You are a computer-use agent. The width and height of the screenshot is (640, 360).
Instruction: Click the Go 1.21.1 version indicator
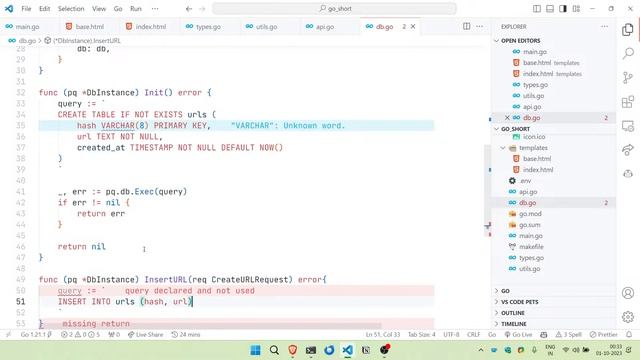point(36,334)
